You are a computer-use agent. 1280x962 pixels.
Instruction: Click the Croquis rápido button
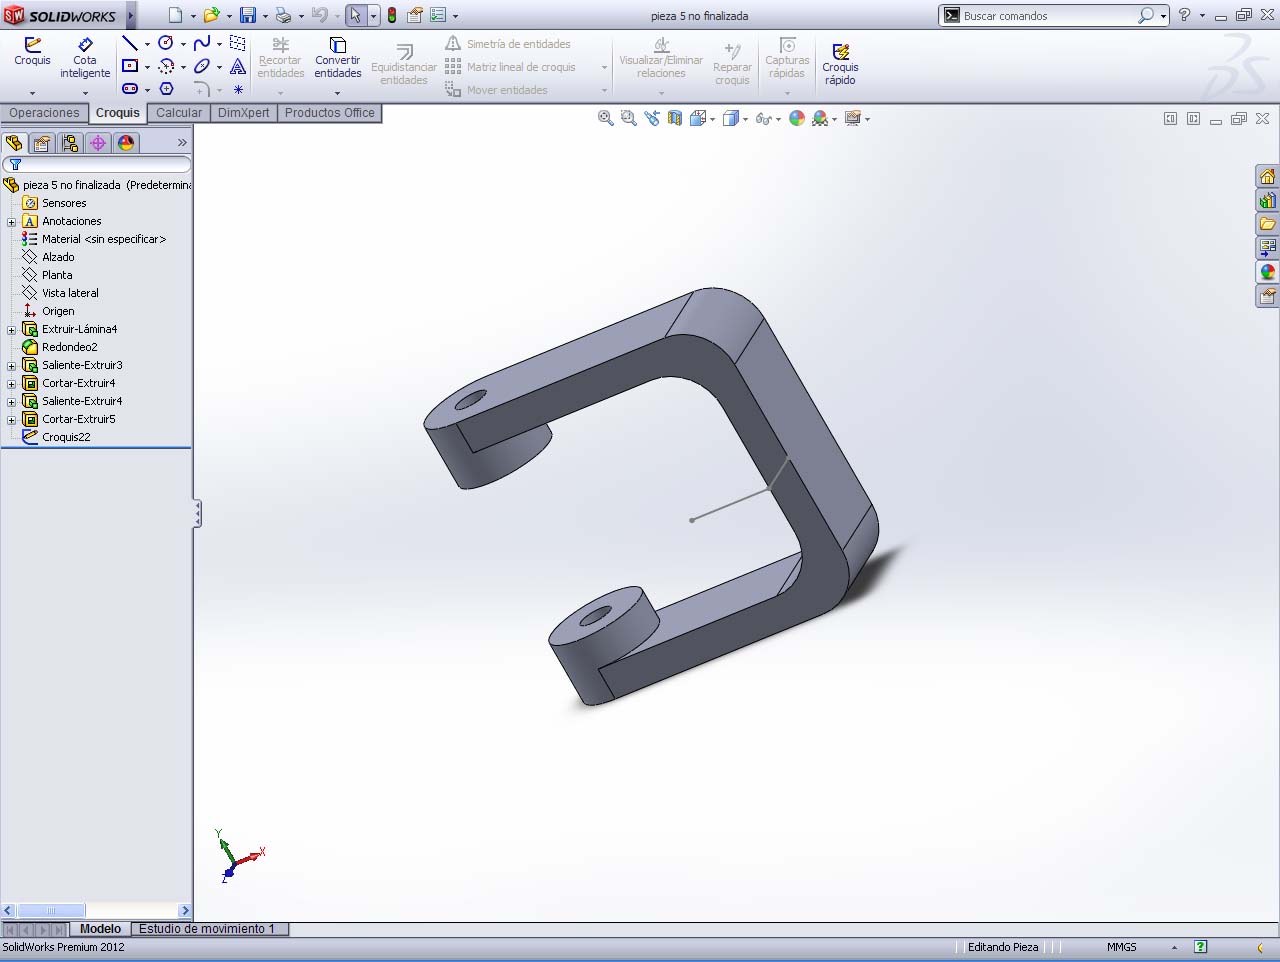[840, 63]
